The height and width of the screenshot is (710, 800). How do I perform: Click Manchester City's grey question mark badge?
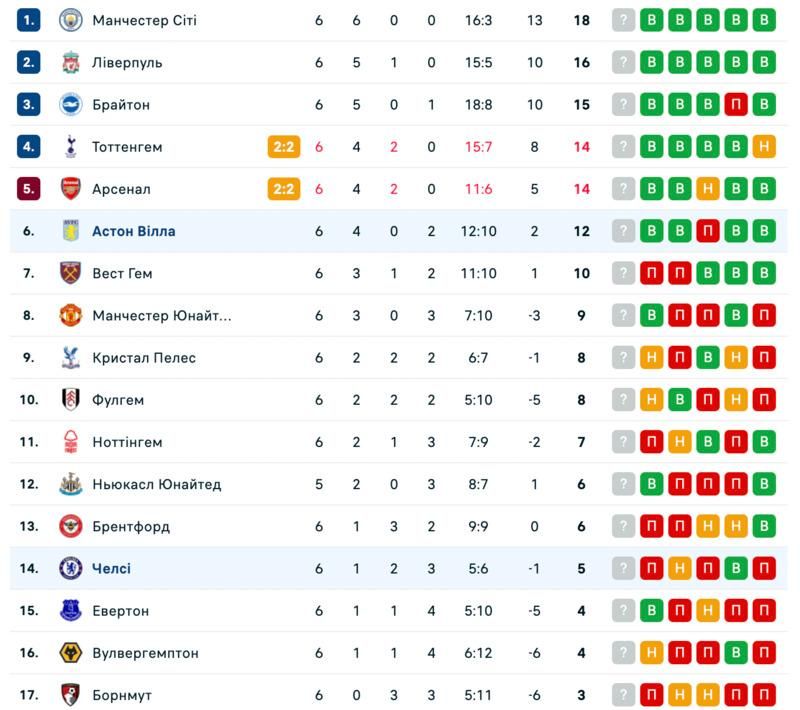[x=624, y=20]
